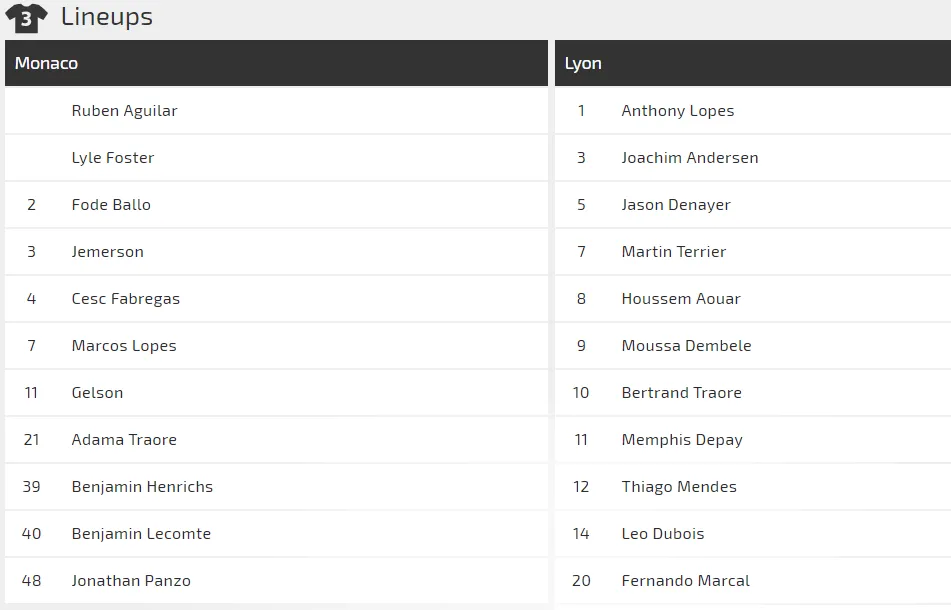Open Moussa Dembele player link
The height and width of the screenshot is (610, 951).
[x=686, y=346]
